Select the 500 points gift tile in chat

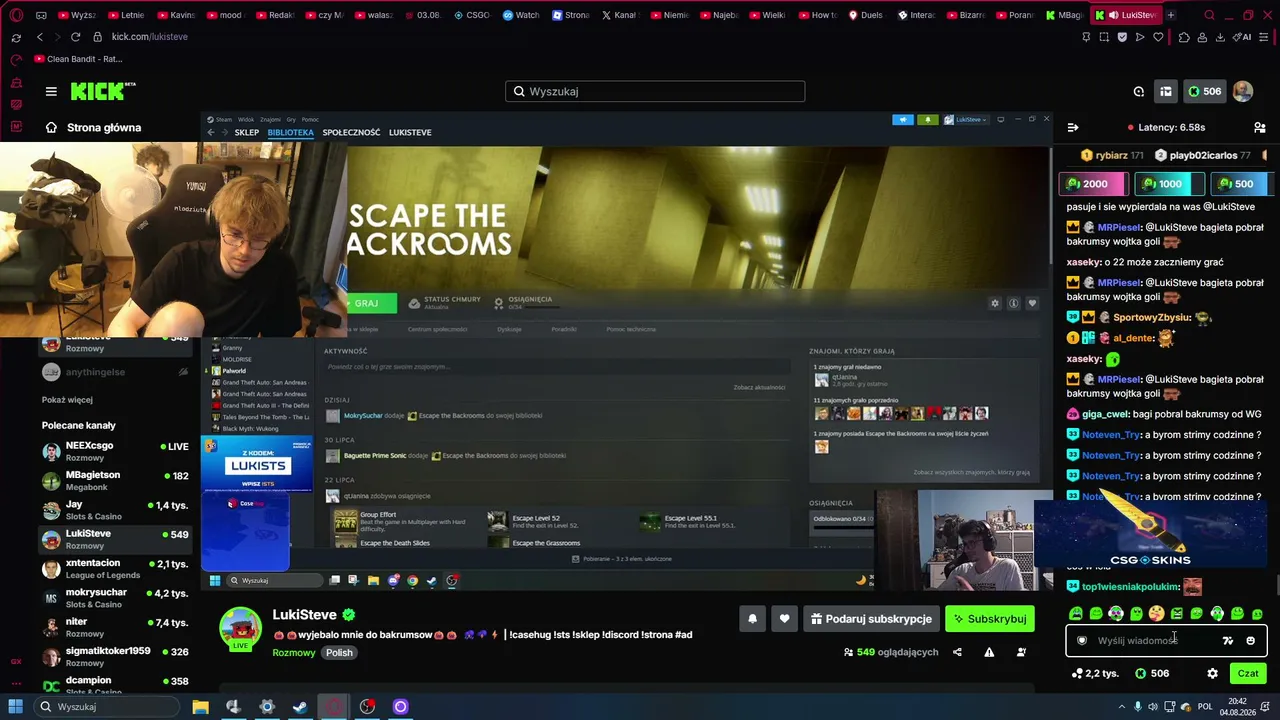tap(1241, 184)
